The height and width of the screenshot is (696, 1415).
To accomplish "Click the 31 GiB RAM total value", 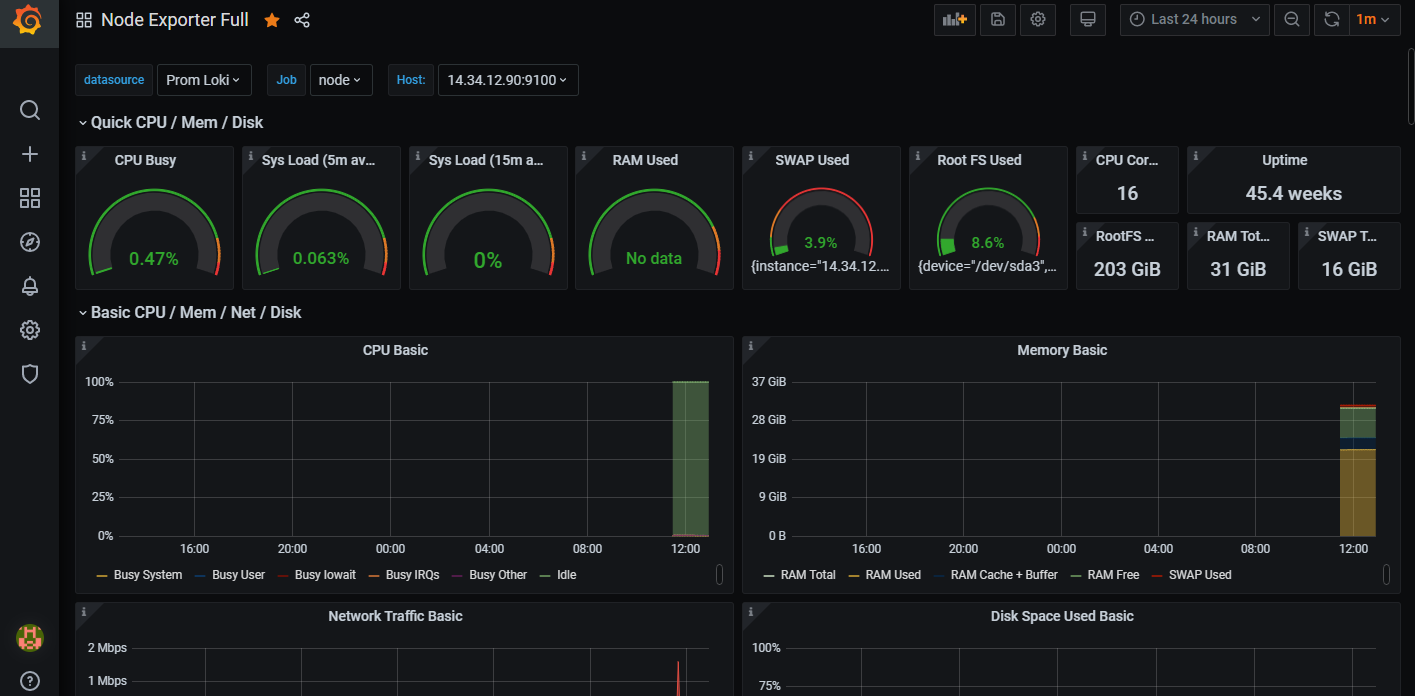I will tap(1238, 269).
